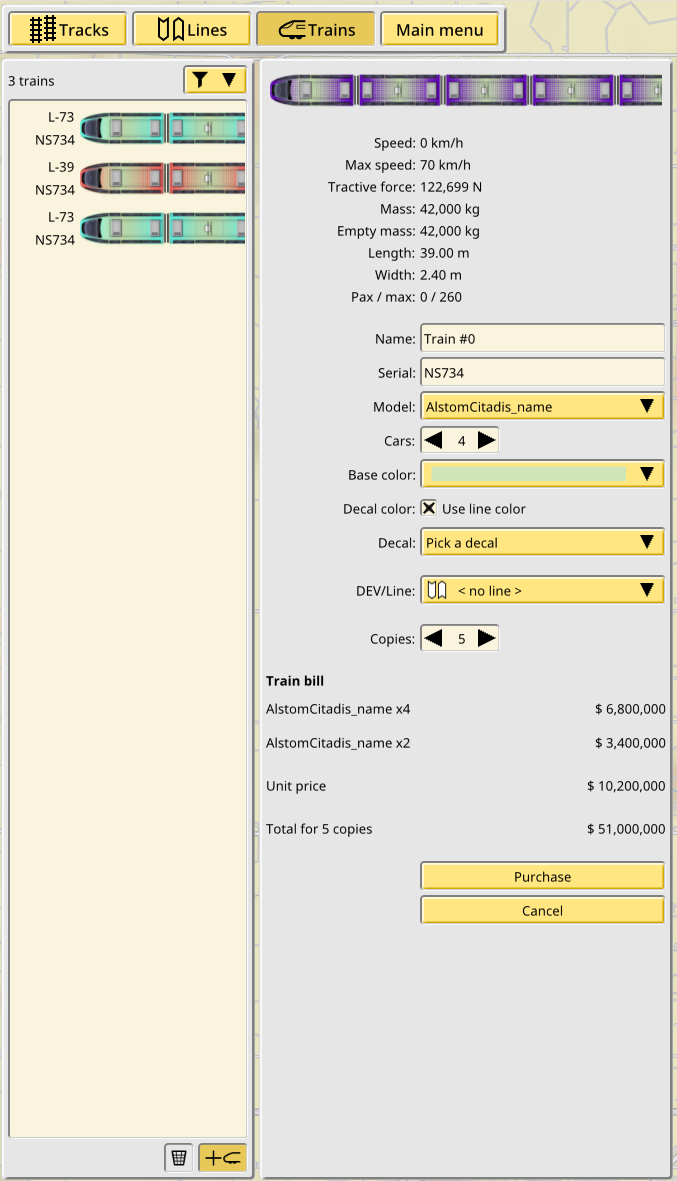The image size is (677, 1181).
Task: Click the Serial field NS734
Action: (542, 373)
